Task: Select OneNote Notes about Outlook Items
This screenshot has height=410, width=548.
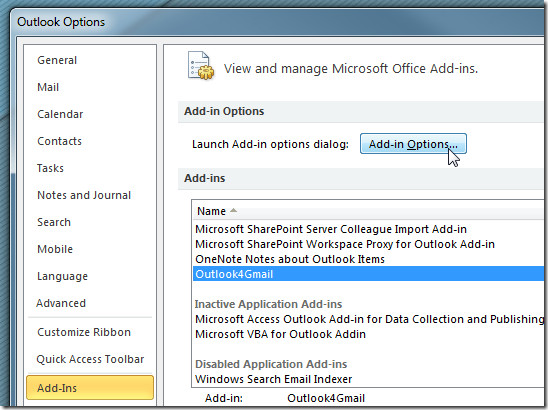Action: pos(290,259)
